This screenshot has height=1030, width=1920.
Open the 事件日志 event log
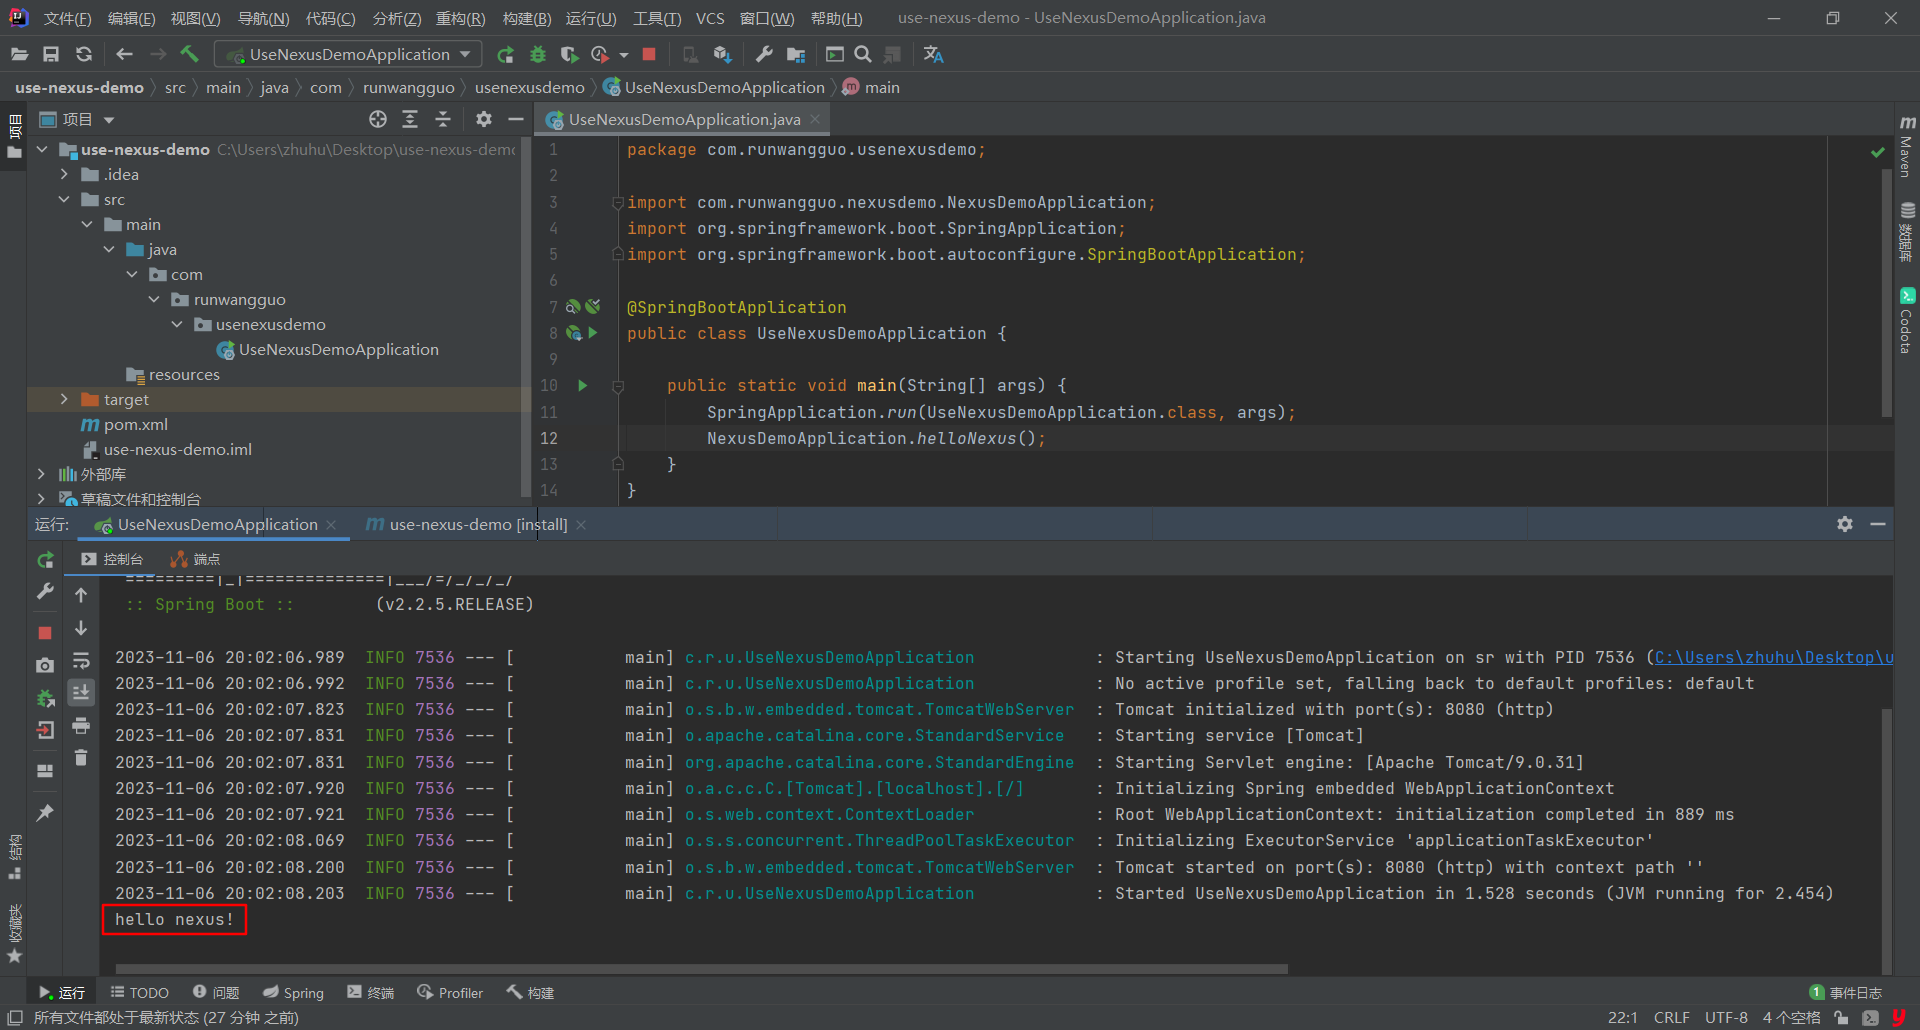point(1846,993)
